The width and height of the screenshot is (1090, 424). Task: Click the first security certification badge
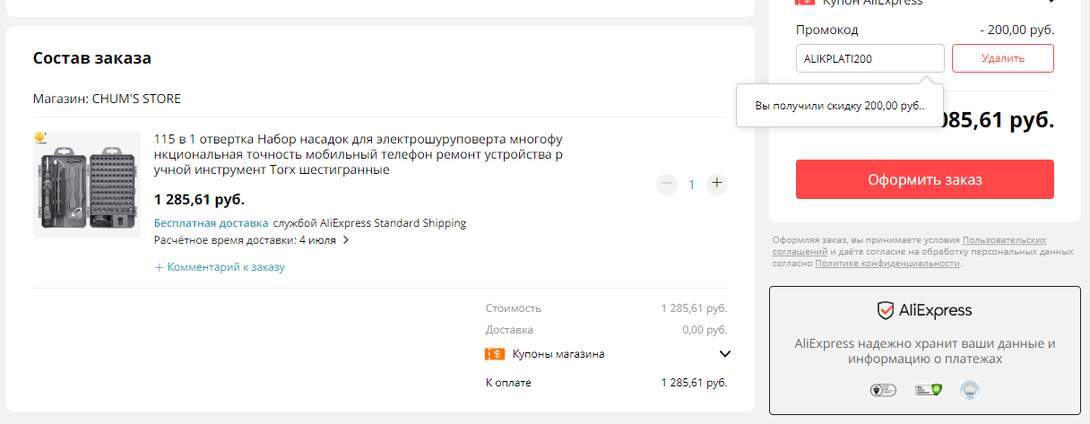882,389
